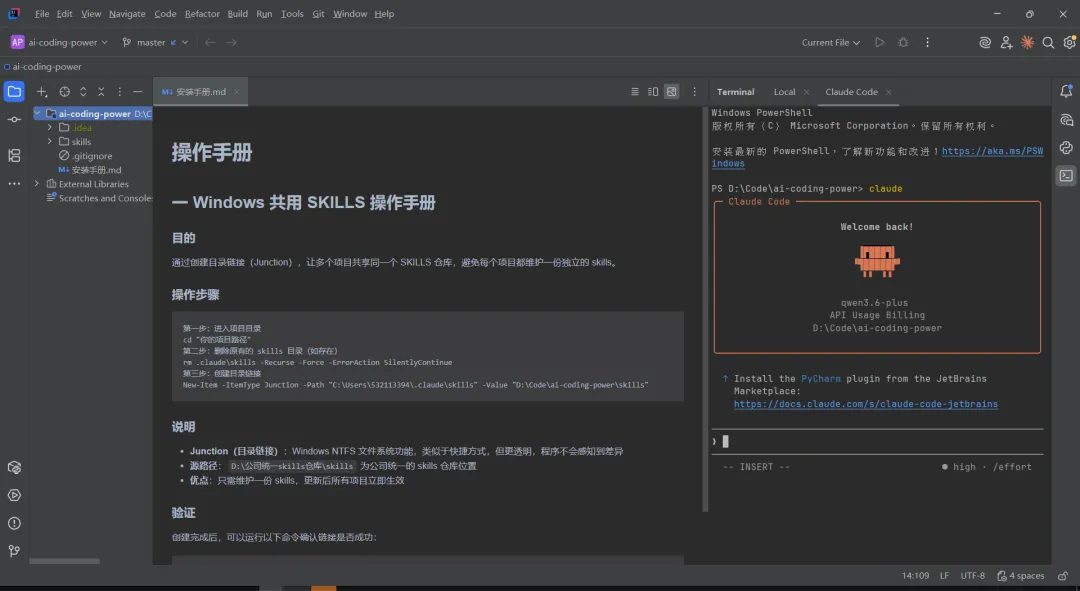Open Git tool window icon
The height and width of the screenshot is (591, 1080).
14,551
